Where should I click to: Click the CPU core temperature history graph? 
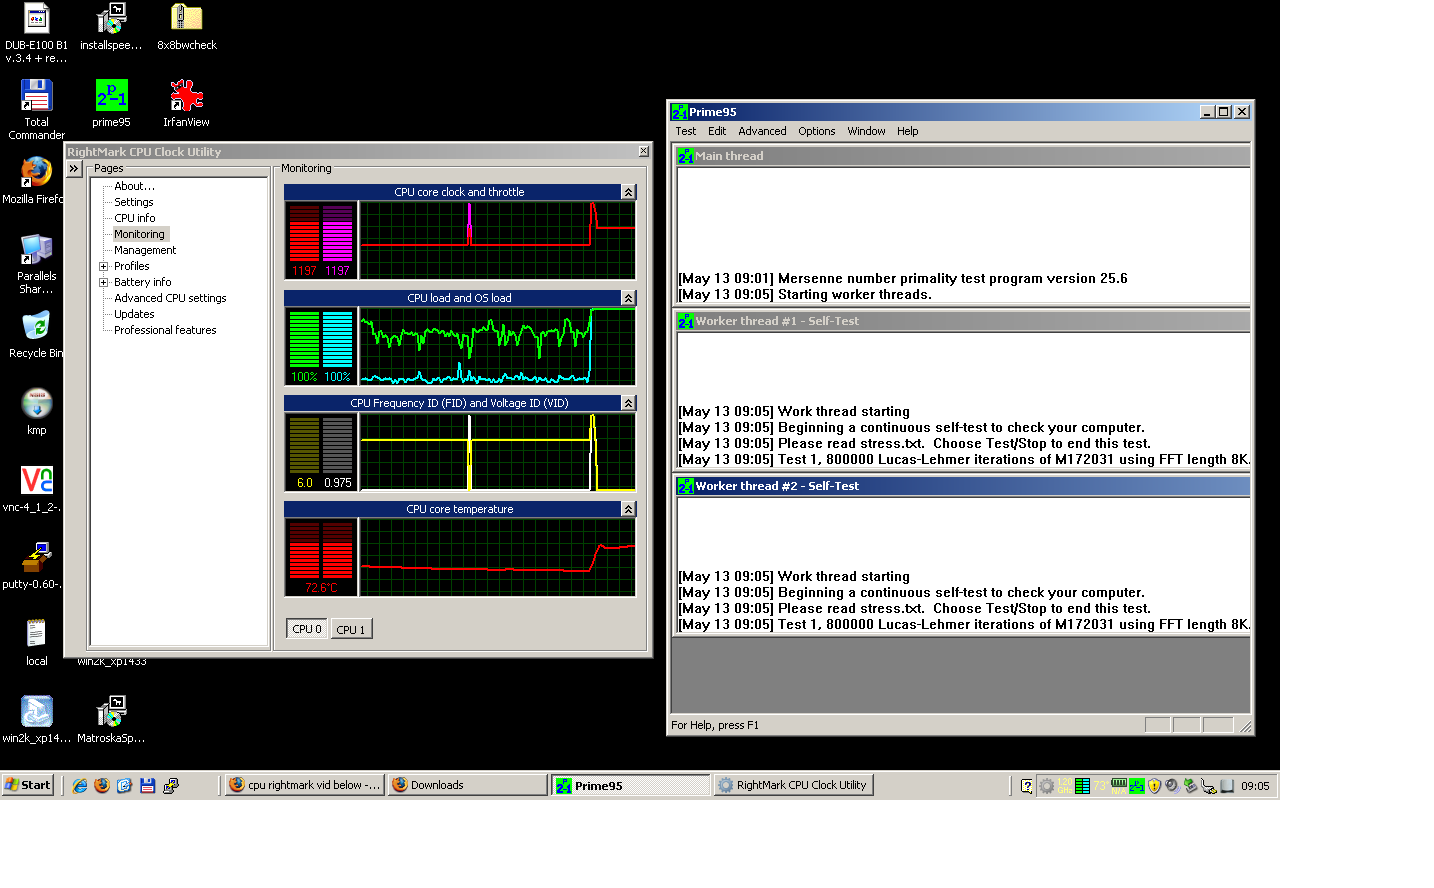pos(497,557)
